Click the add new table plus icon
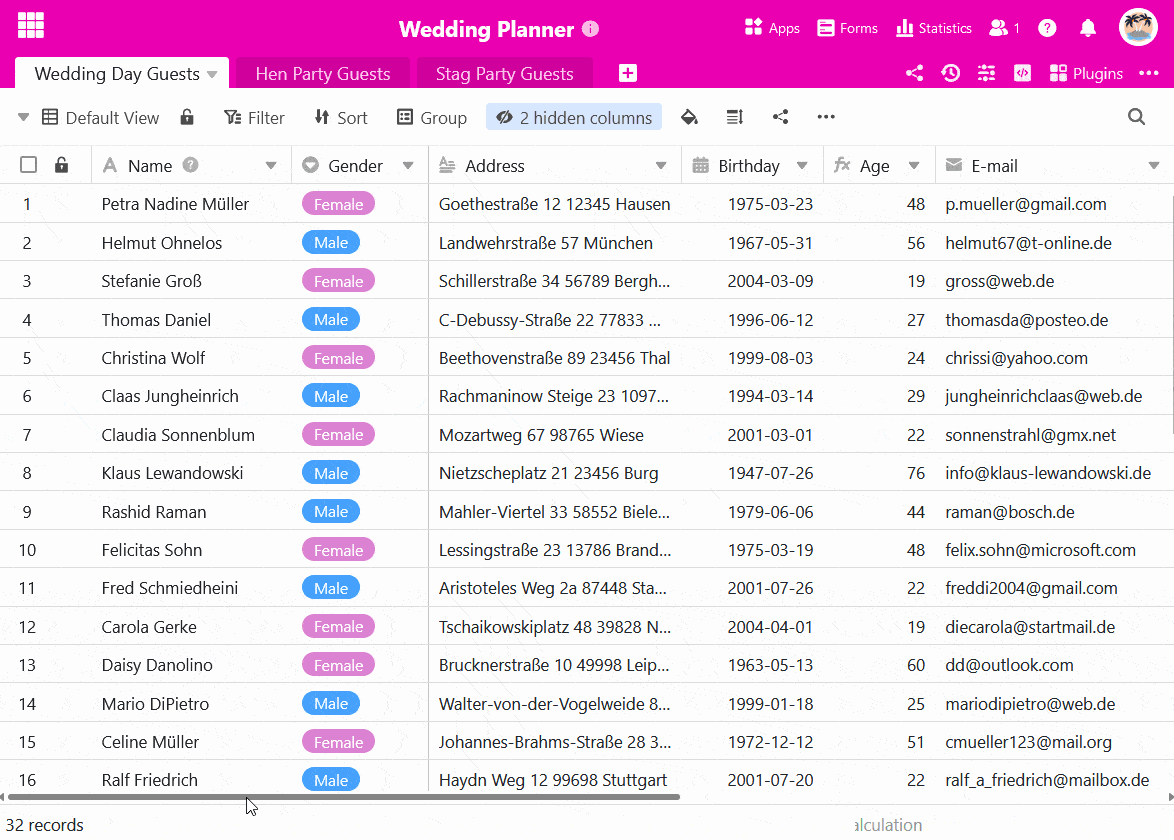Screen dimensions: 1174x840 point(628,73)
